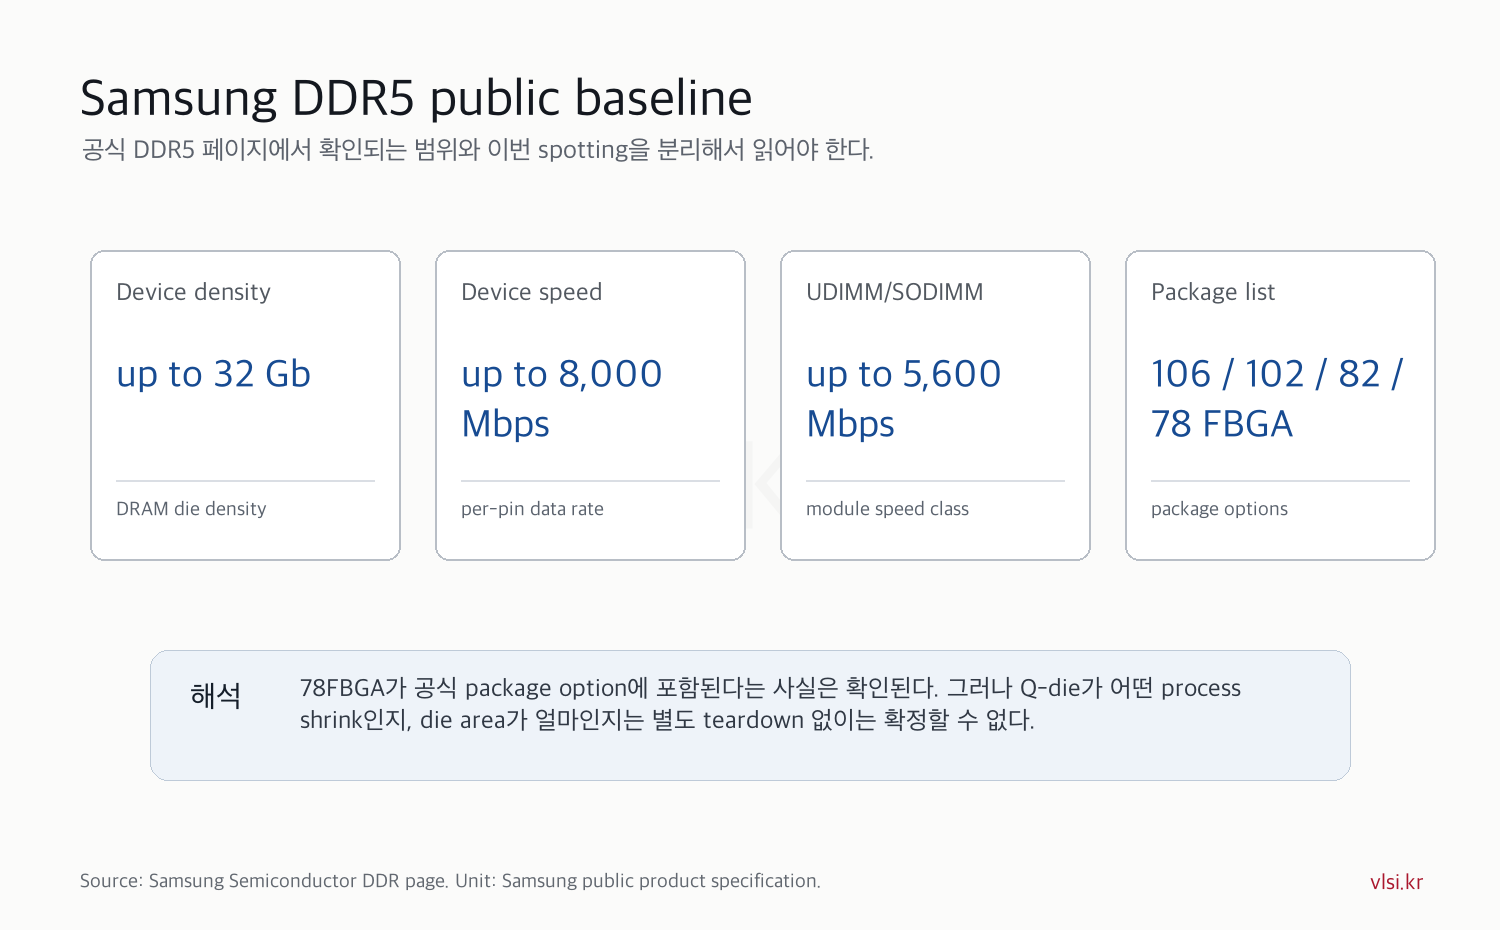Click the 'per-pin data rate' caption
The height and width of the screenshot is (930, 1500).
click(x=532, y=509)
